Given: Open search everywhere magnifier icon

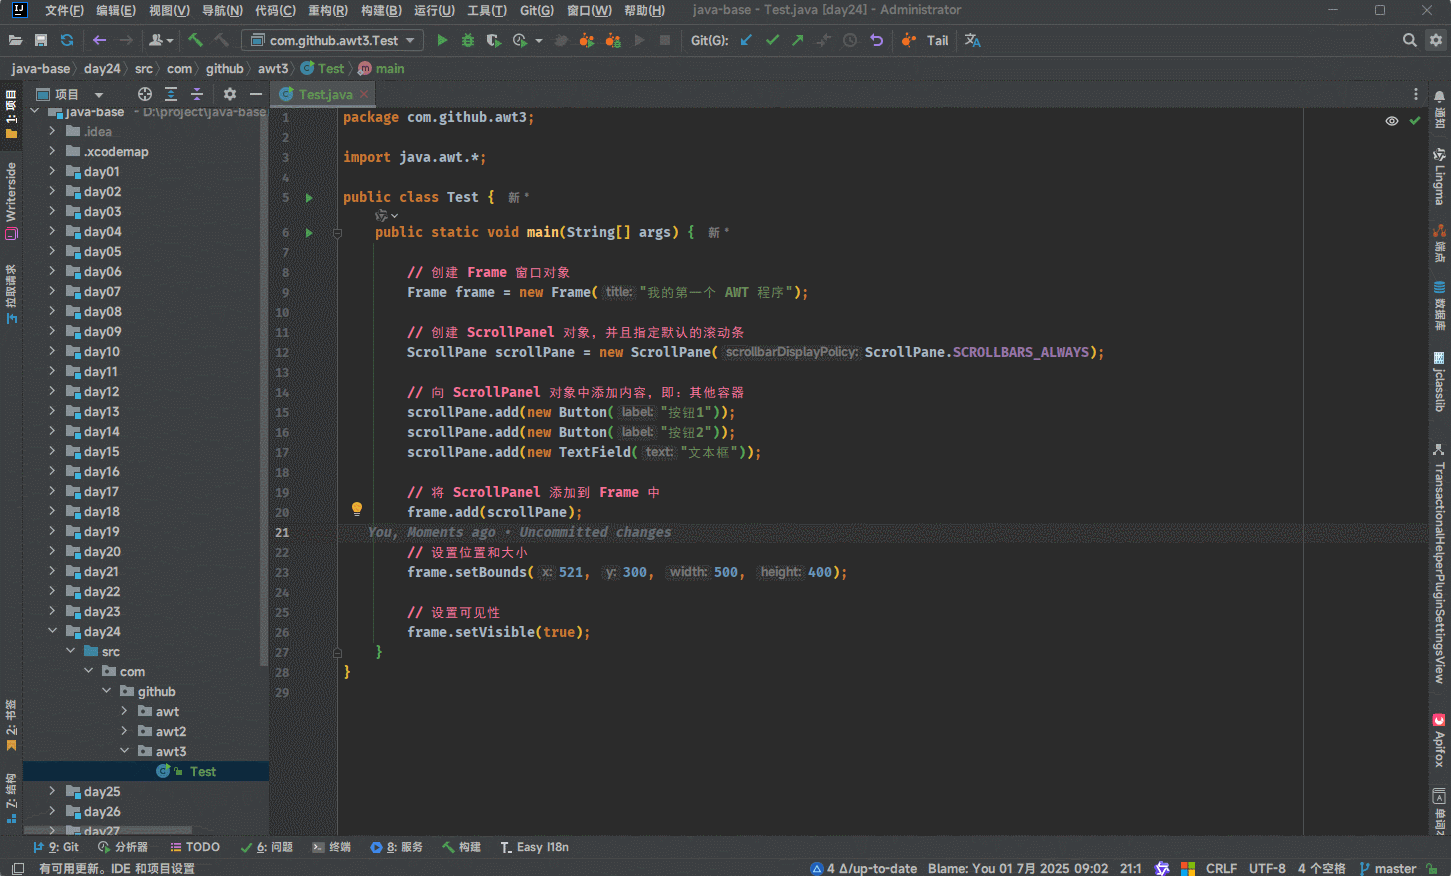Looking at the screenshot, I should [x=1409, y=41].
